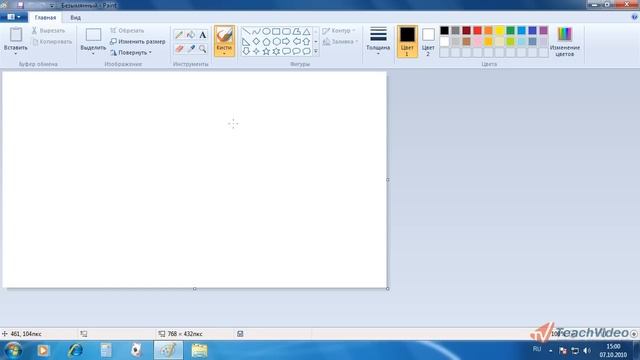Open the Кисти brushes dropdown

(x=224, y=50)
